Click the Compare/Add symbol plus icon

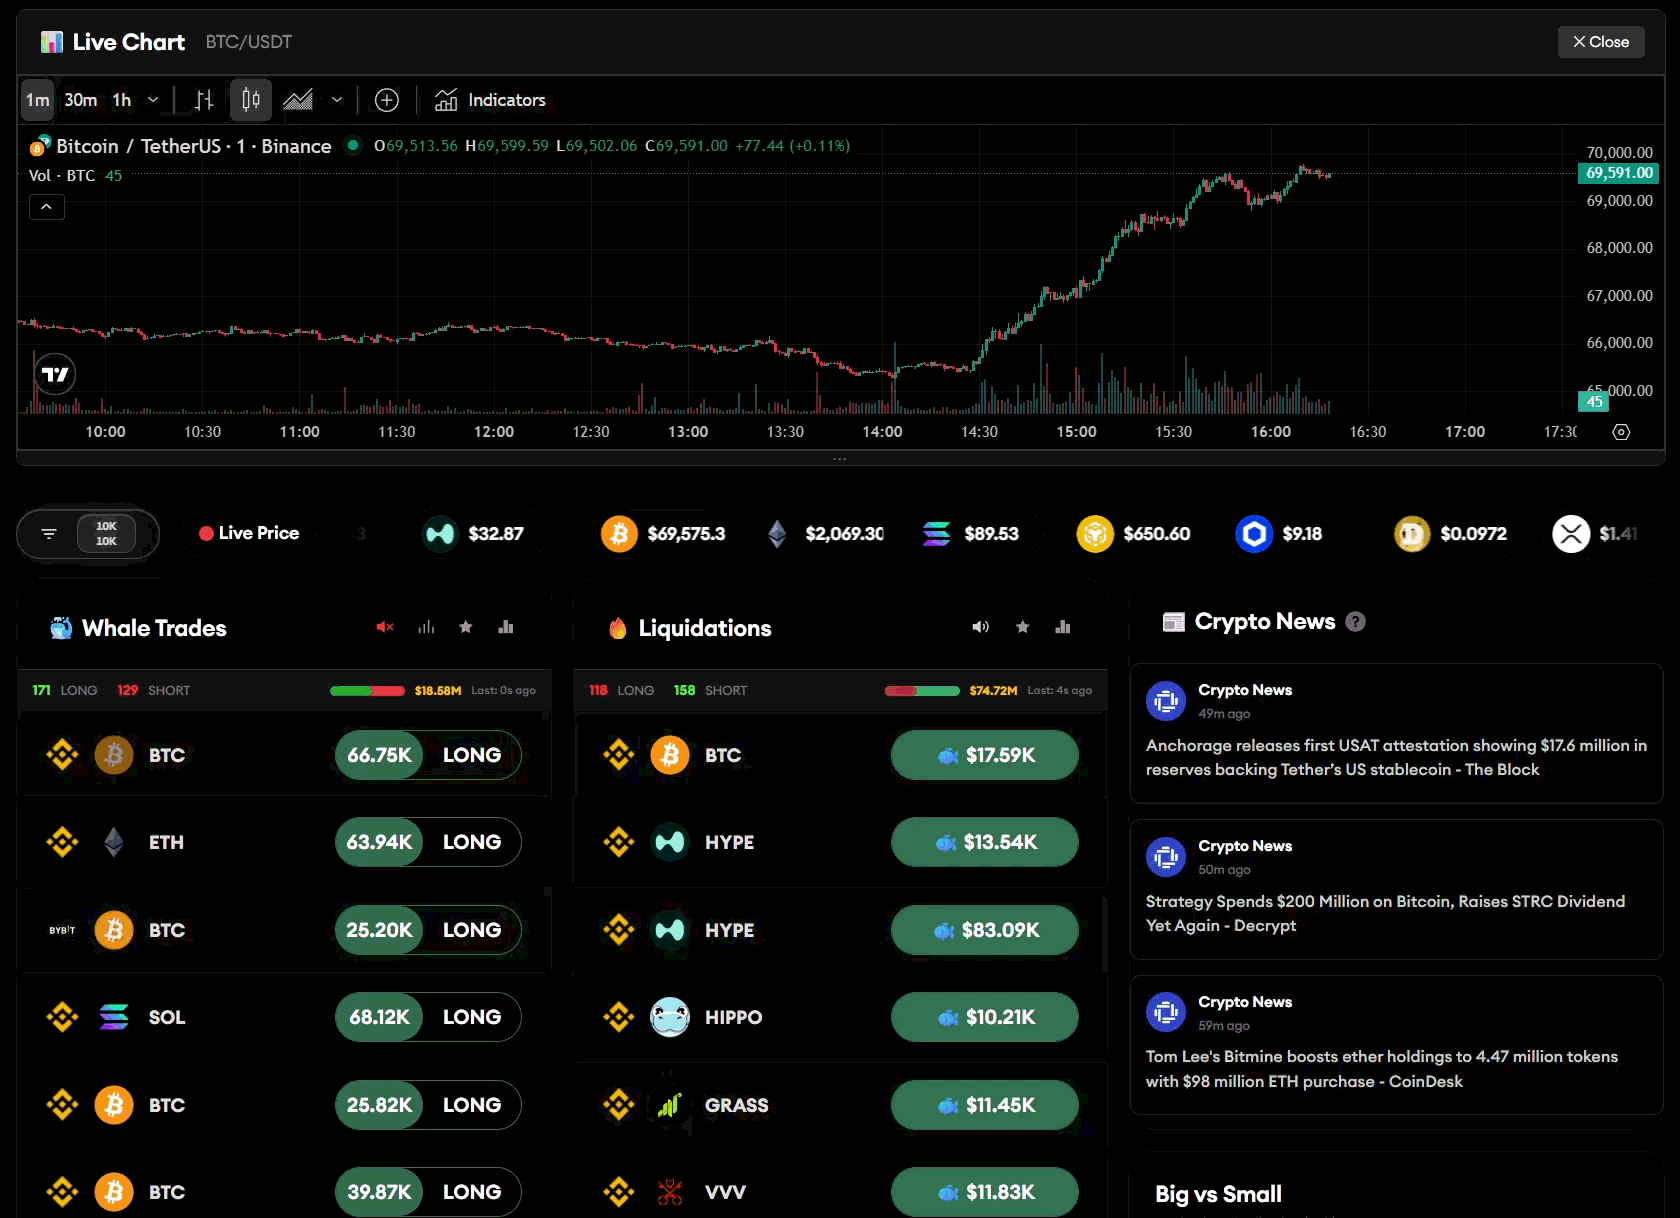coord(386,100)
